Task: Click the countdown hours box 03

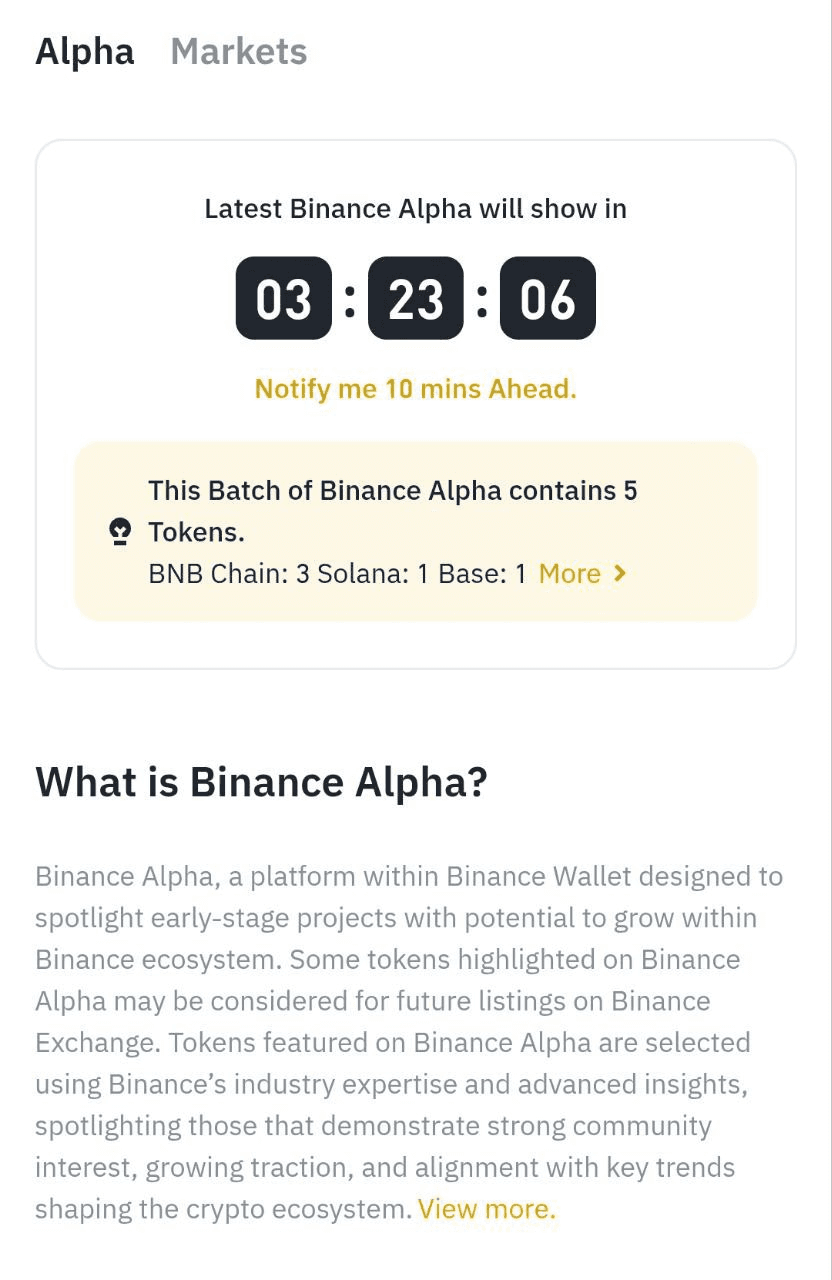Action: pyautogui.click(x=284, y=298)
